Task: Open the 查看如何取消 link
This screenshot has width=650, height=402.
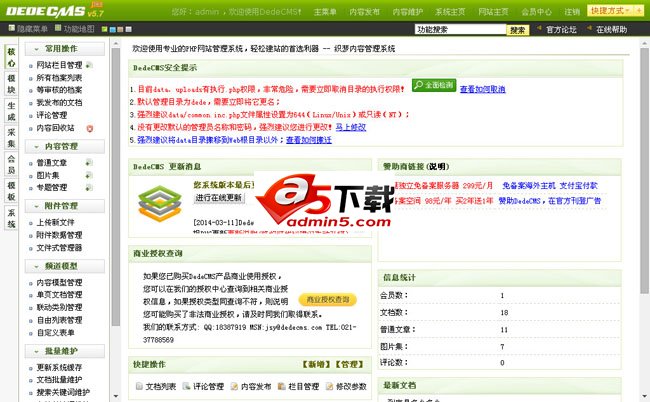Action: pyautogui.click(x=483, y=89)
